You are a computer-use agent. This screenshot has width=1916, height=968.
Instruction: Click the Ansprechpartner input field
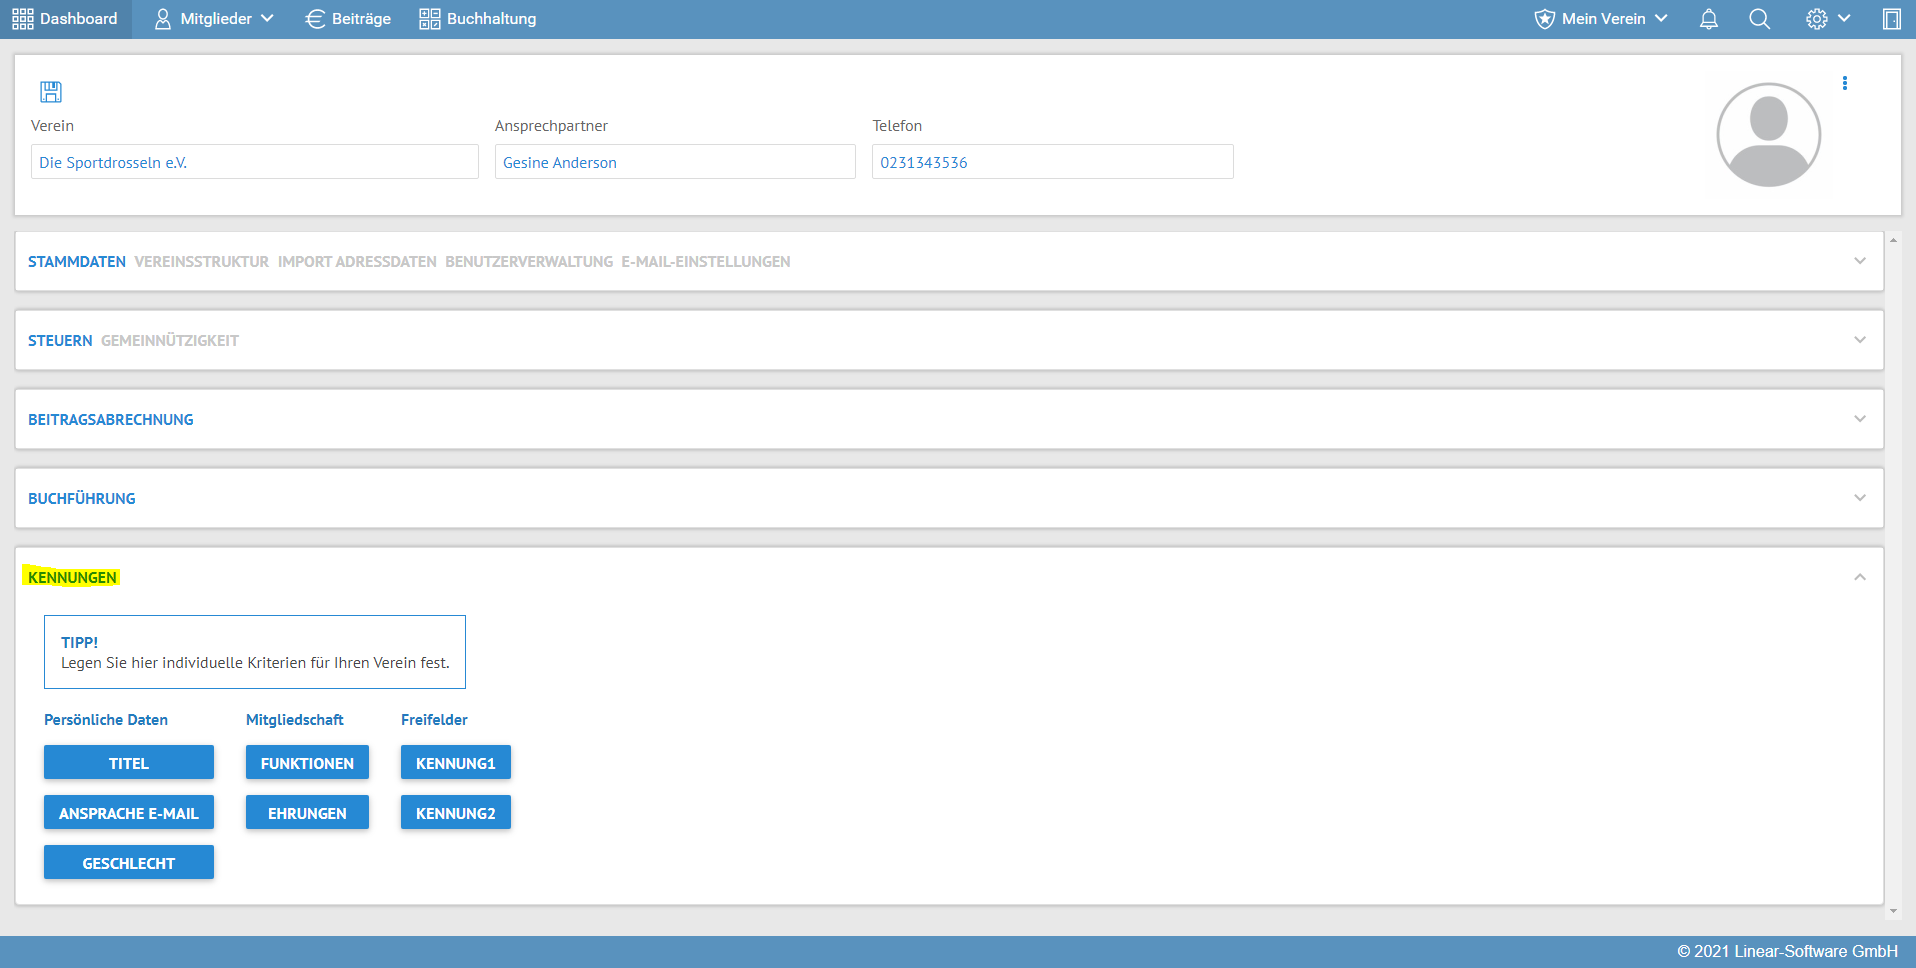[675, 162]
